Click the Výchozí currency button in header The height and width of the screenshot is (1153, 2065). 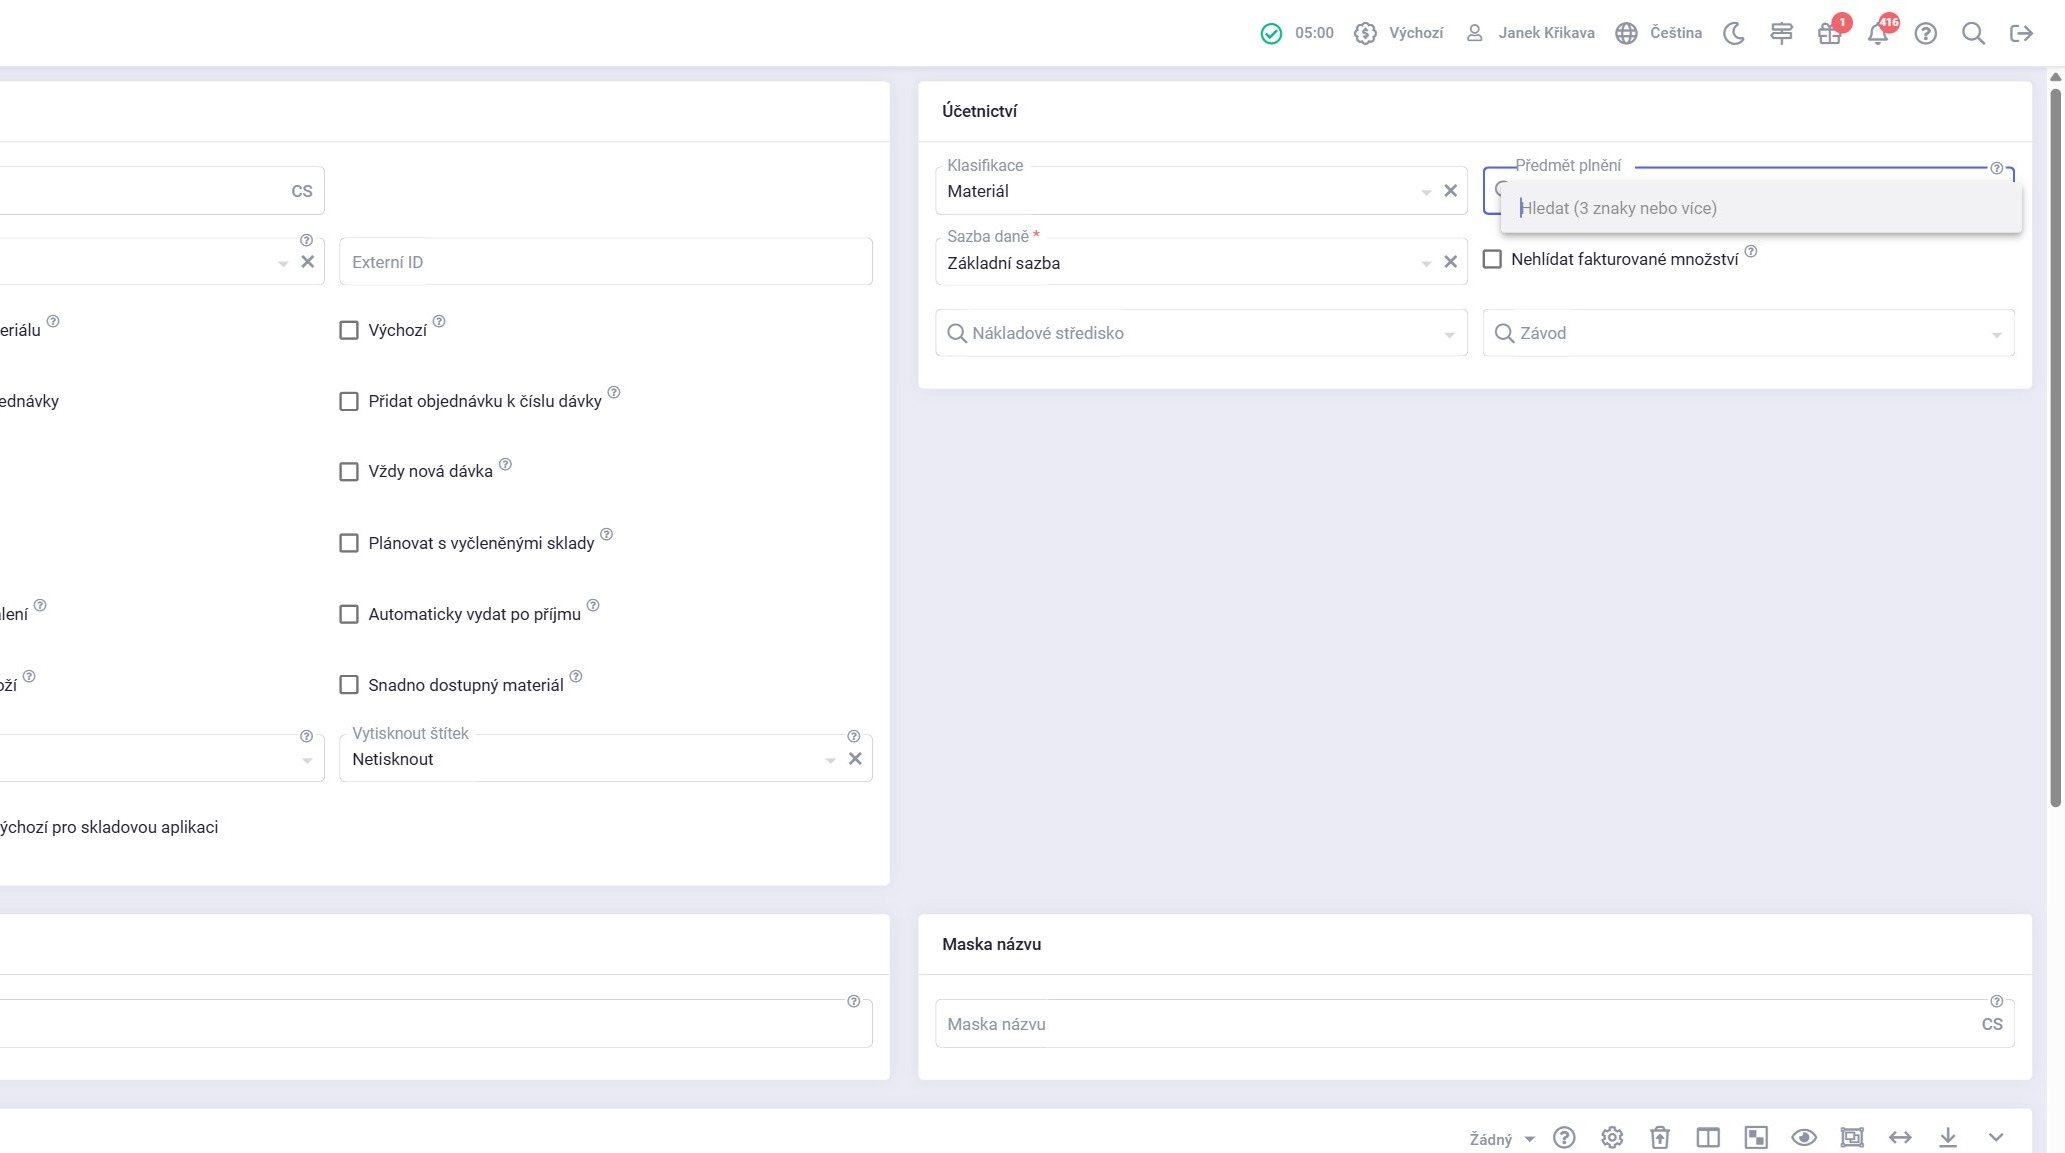[x=1399, y=33]
